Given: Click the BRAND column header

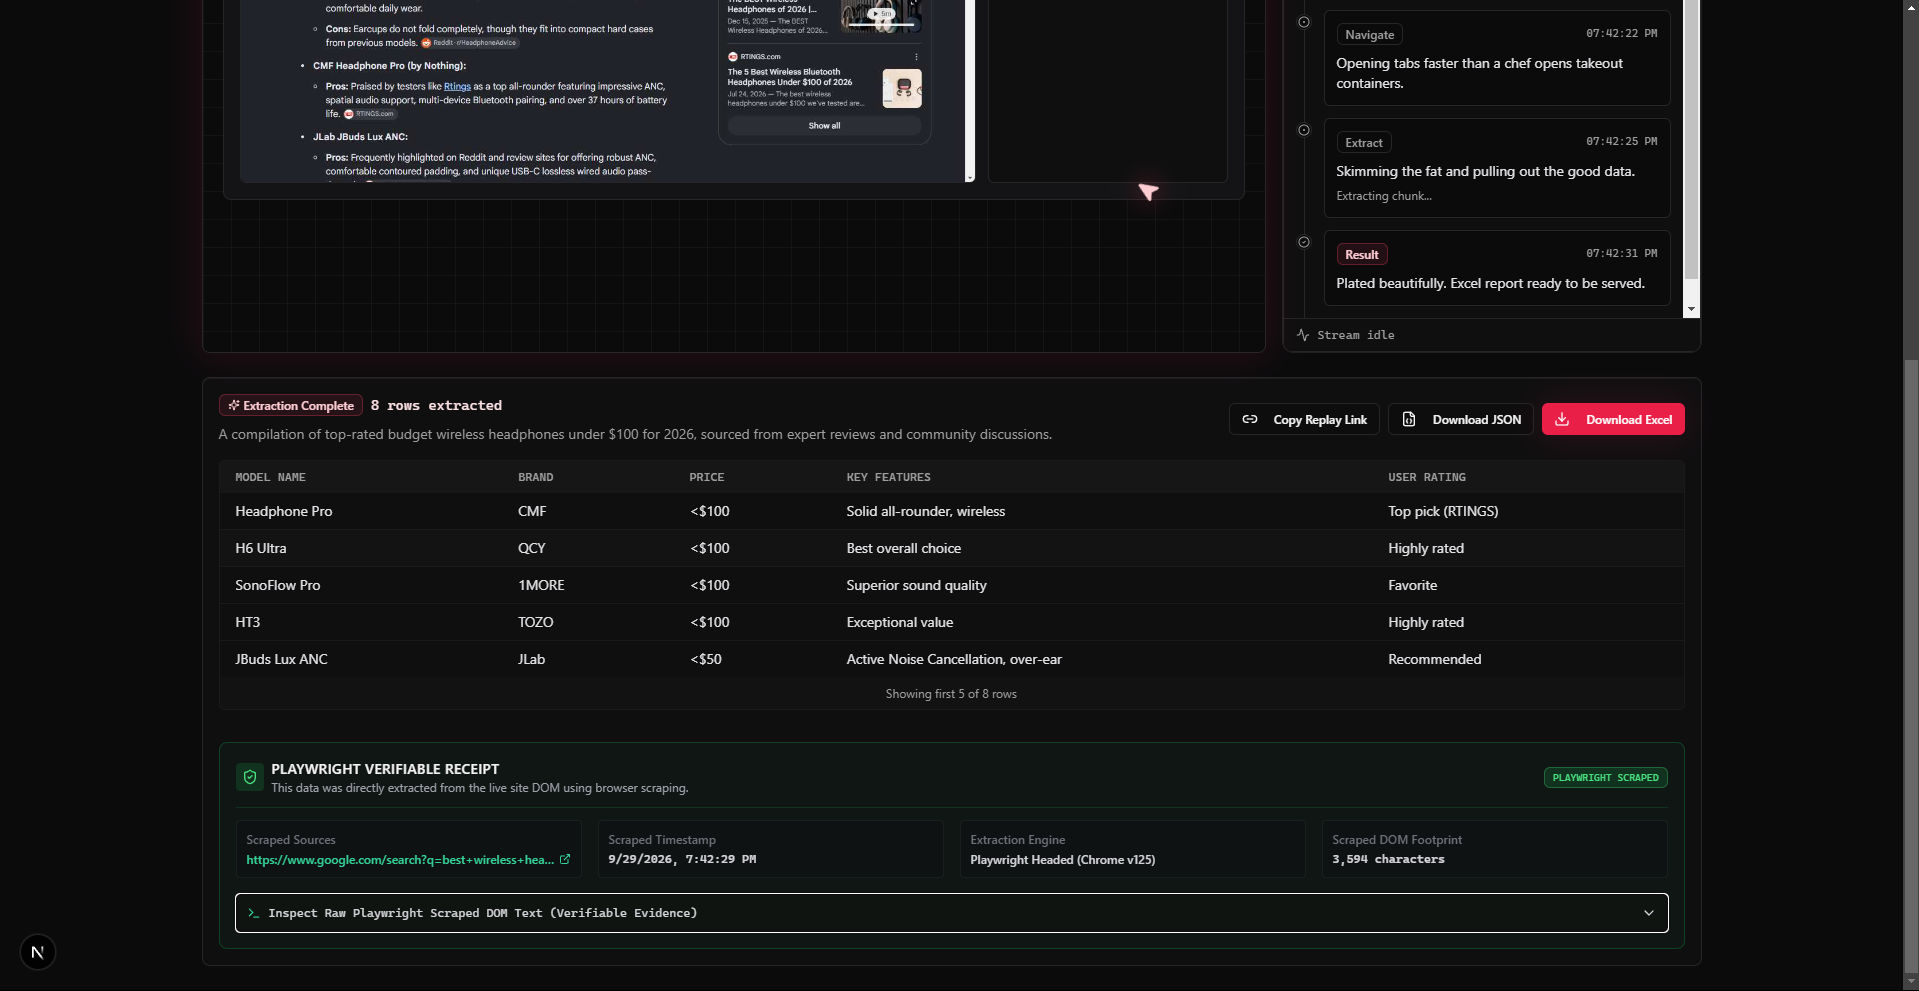Looking at the screenshot, I should pyautogui.click(x=535, y=478).
